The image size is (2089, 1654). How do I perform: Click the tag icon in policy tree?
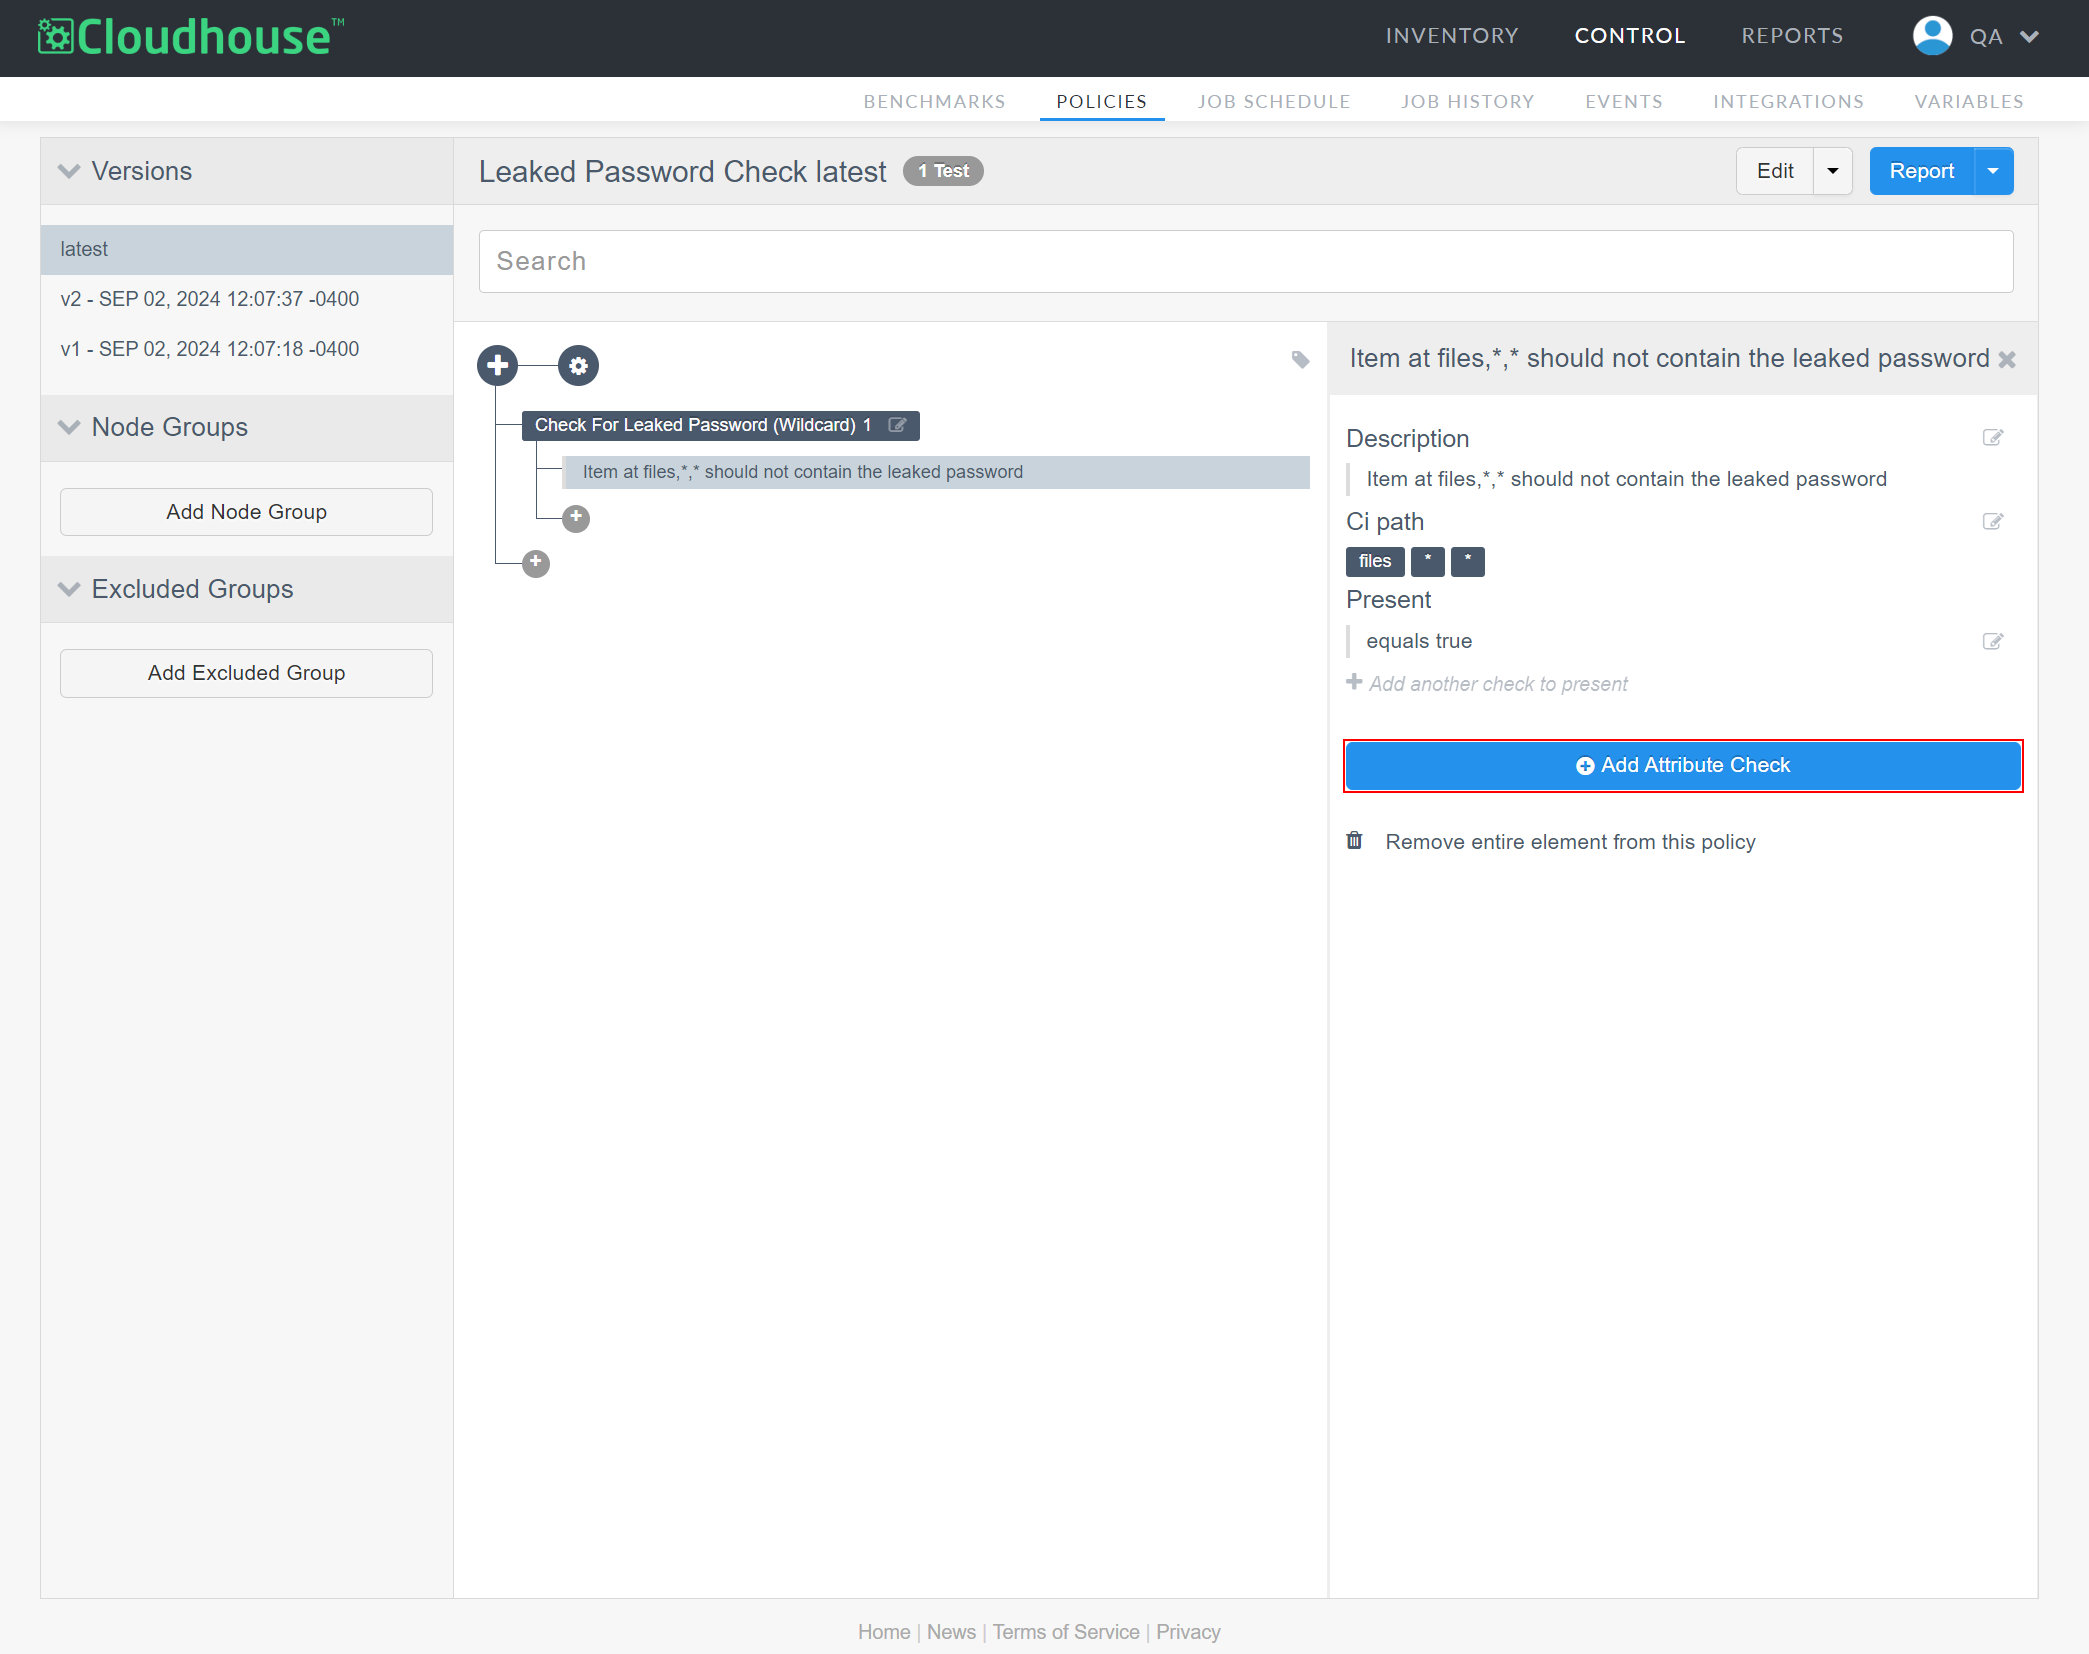[x=1300, y=360]
